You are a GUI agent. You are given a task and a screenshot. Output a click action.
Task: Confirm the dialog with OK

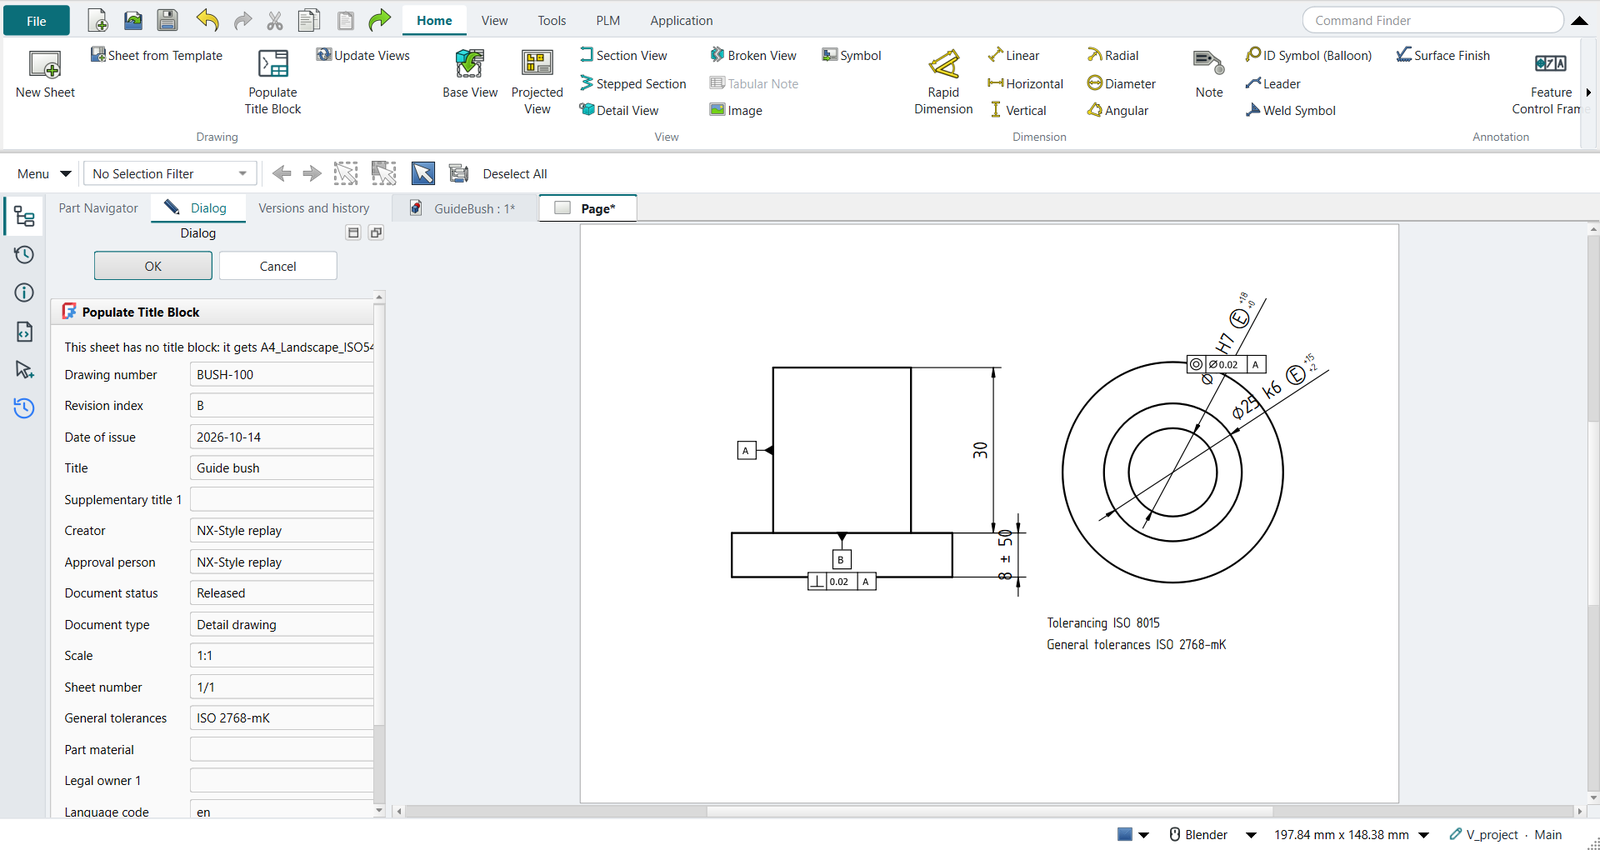pos(153,266)
